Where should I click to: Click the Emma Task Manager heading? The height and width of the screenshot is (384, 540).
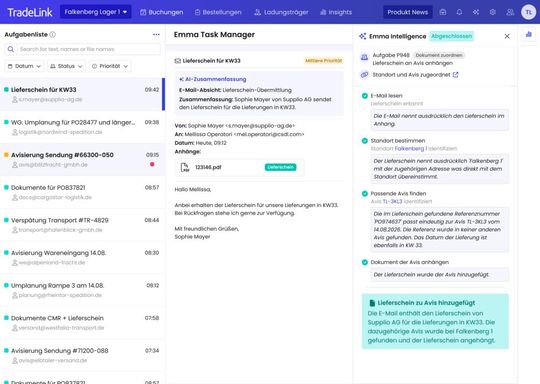pos(214,34)
